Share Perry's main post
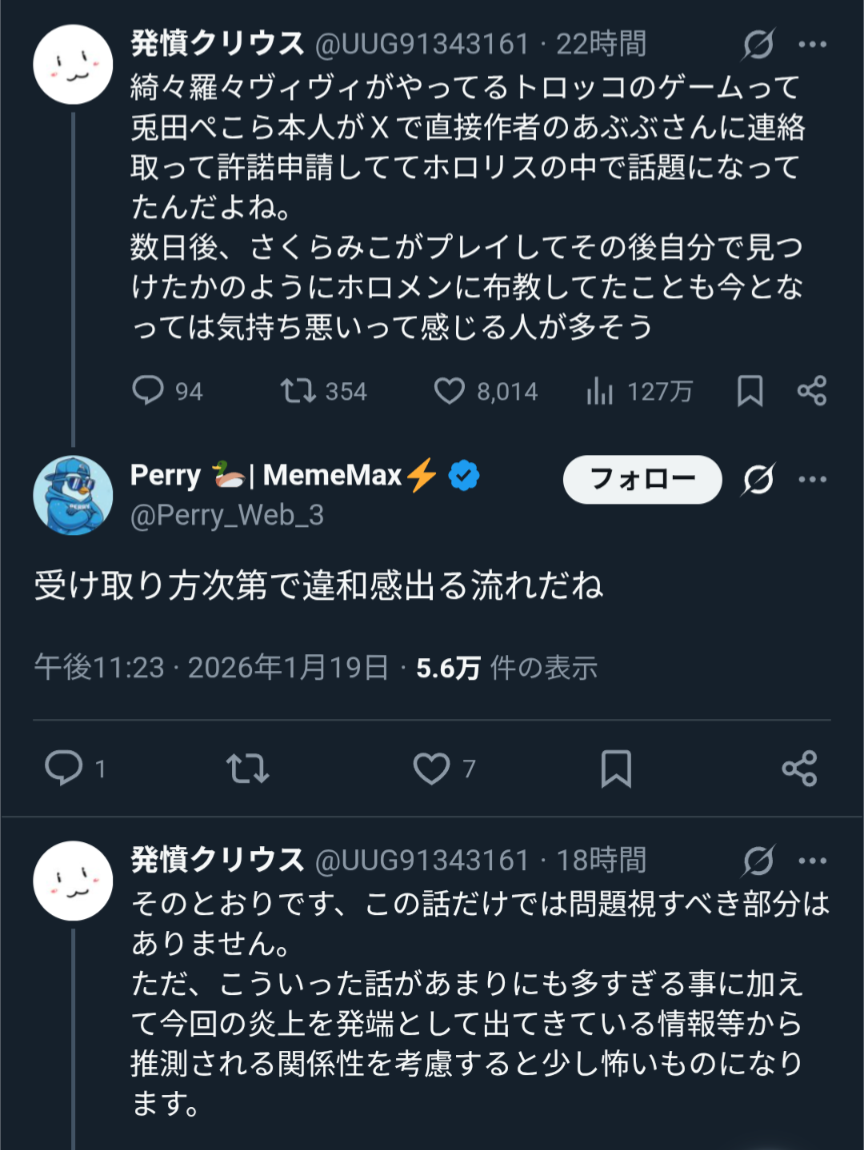The height and width of the screenshot is (1150, 864). [799, 768]
